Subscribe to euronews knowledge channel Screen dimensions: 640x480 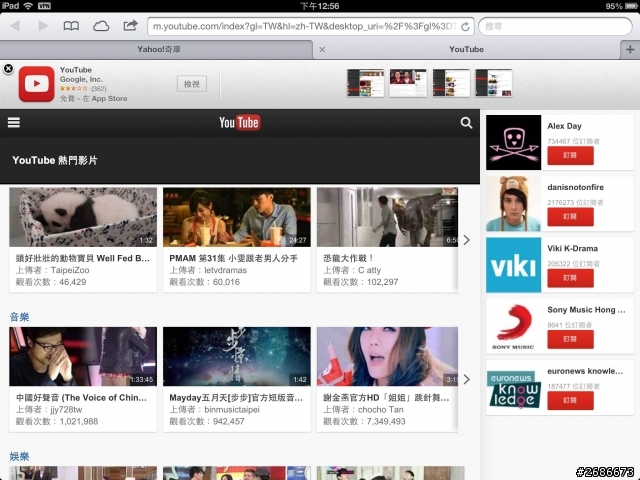pos(570,400)
